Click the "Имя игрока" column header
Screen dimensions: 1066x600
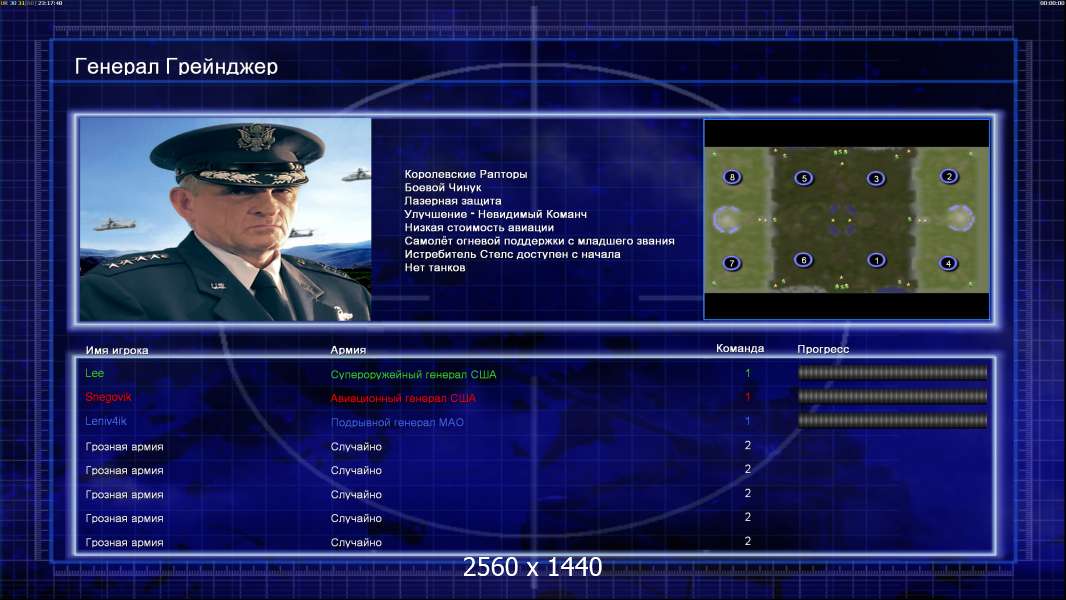pyautogui.click(x=117, y=351)
